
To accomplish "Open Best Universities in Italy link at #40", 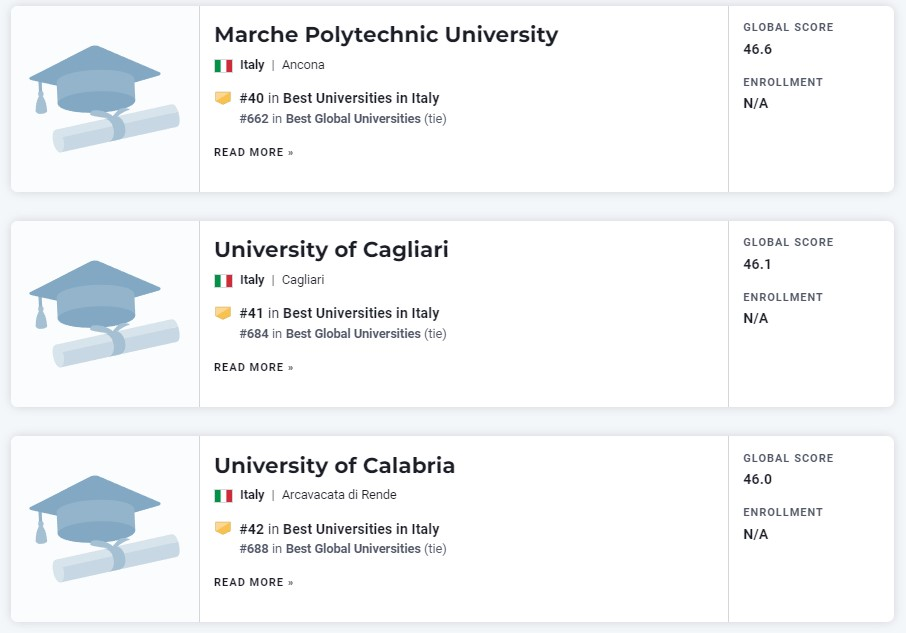I will (x=361, y=98).
